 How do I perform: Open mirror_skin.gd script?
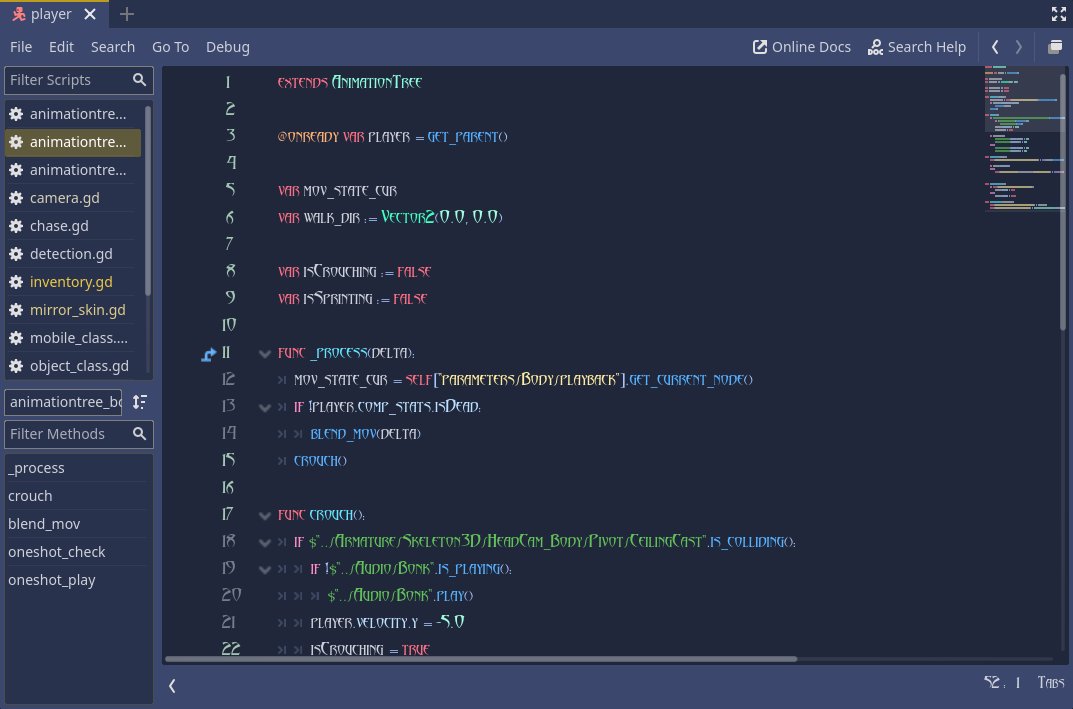click(x=73, y=310)
